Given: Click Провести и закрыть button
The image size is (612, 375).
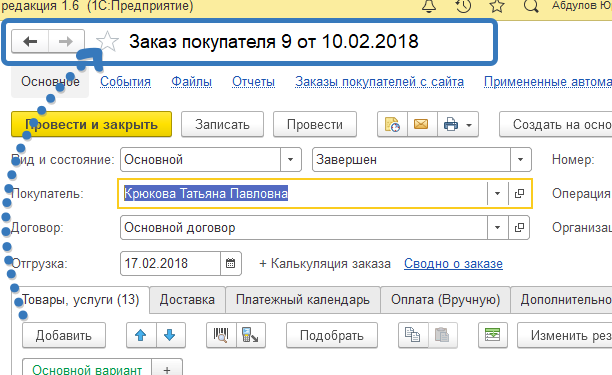Looking at the screenshot, I should click(91, 124).
